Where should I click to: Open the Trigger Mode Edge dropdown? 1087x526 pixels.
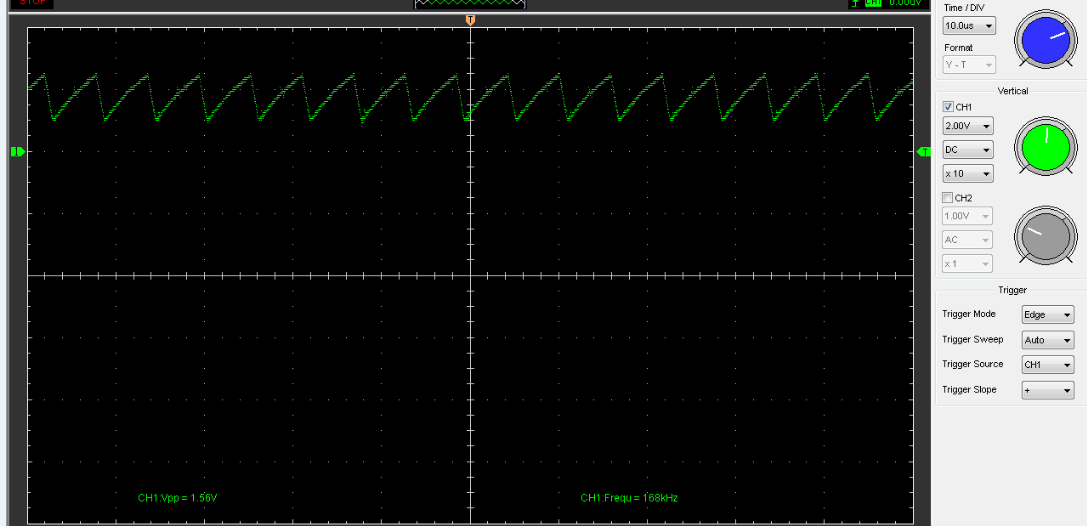(x=1048, y=315)
